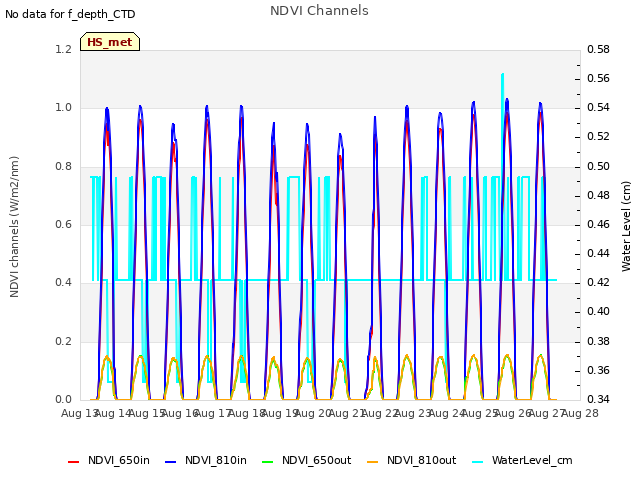640x480 pixels.
Task: Click the 'NDVI channels (W/m2/nm)' axis label
Action: [14, 227]
